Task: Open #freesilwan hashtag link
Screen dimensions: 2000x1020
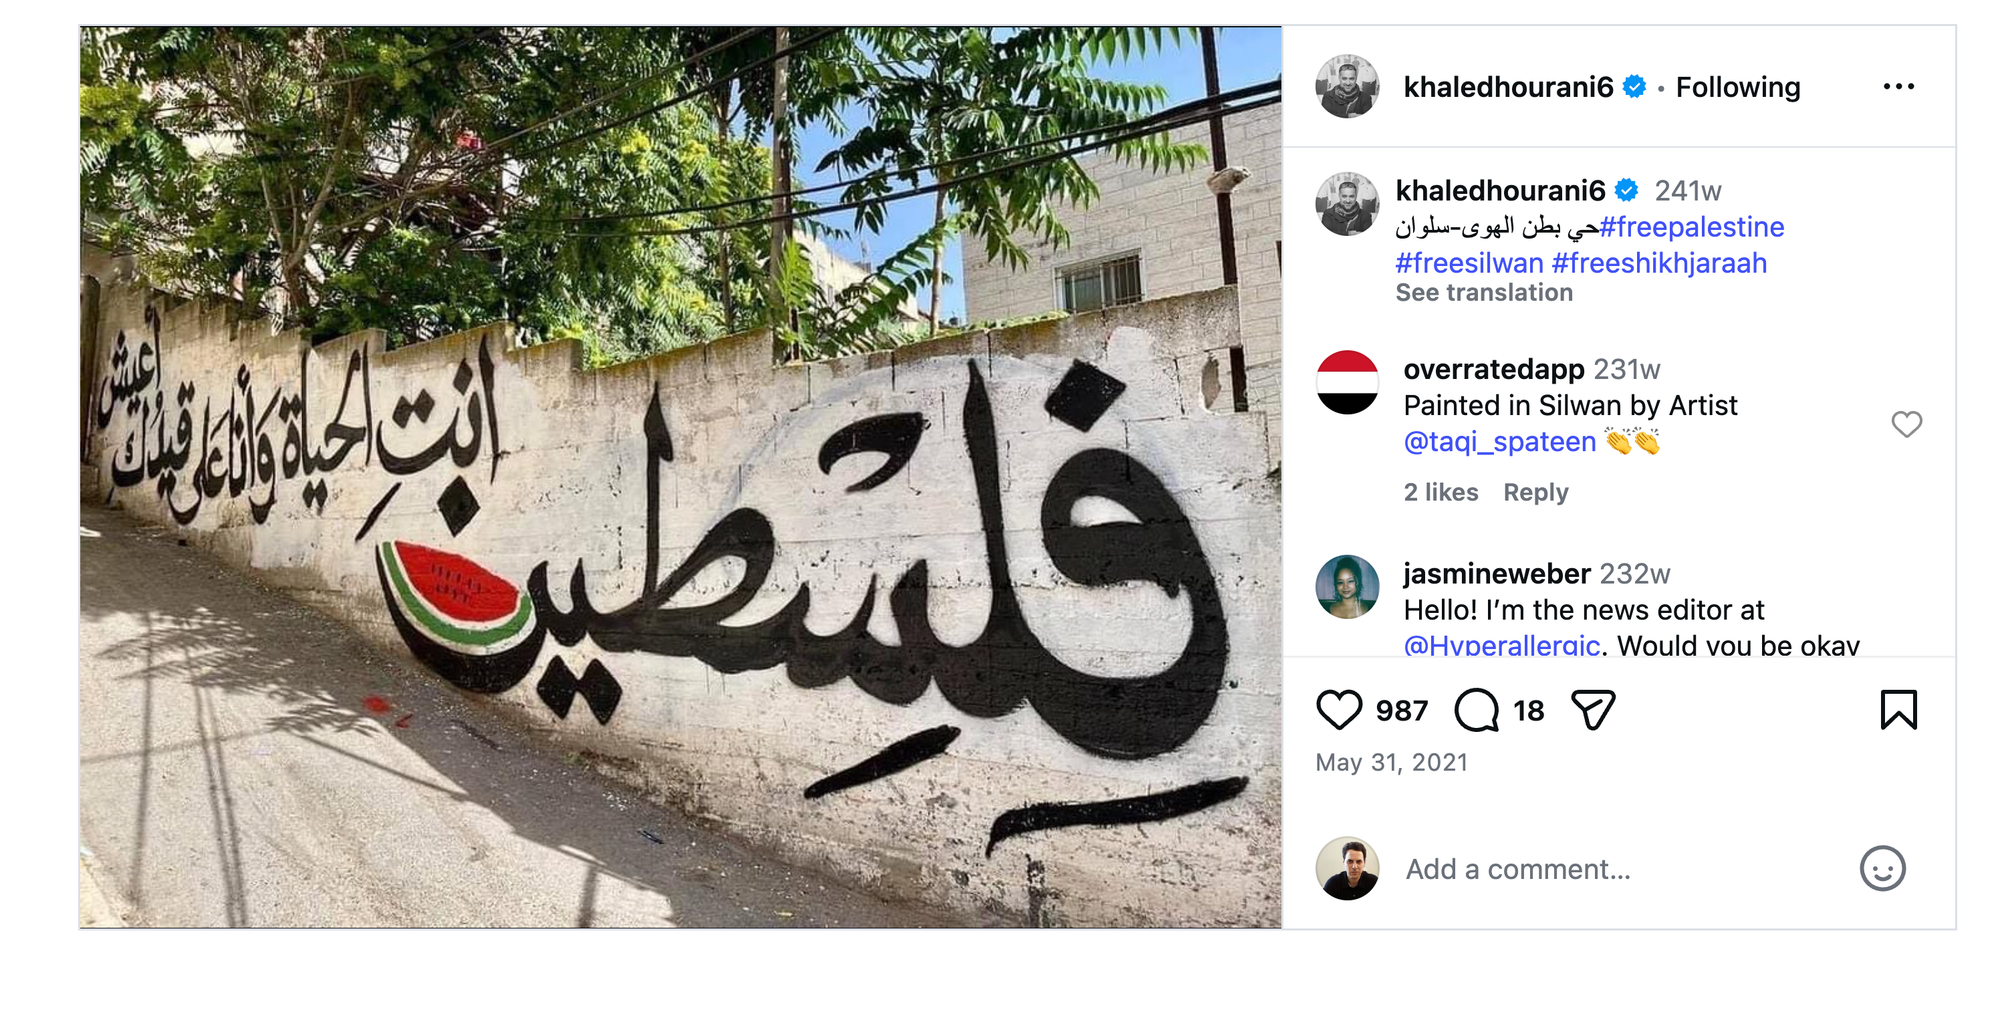Action: (x=1469, y=263)
